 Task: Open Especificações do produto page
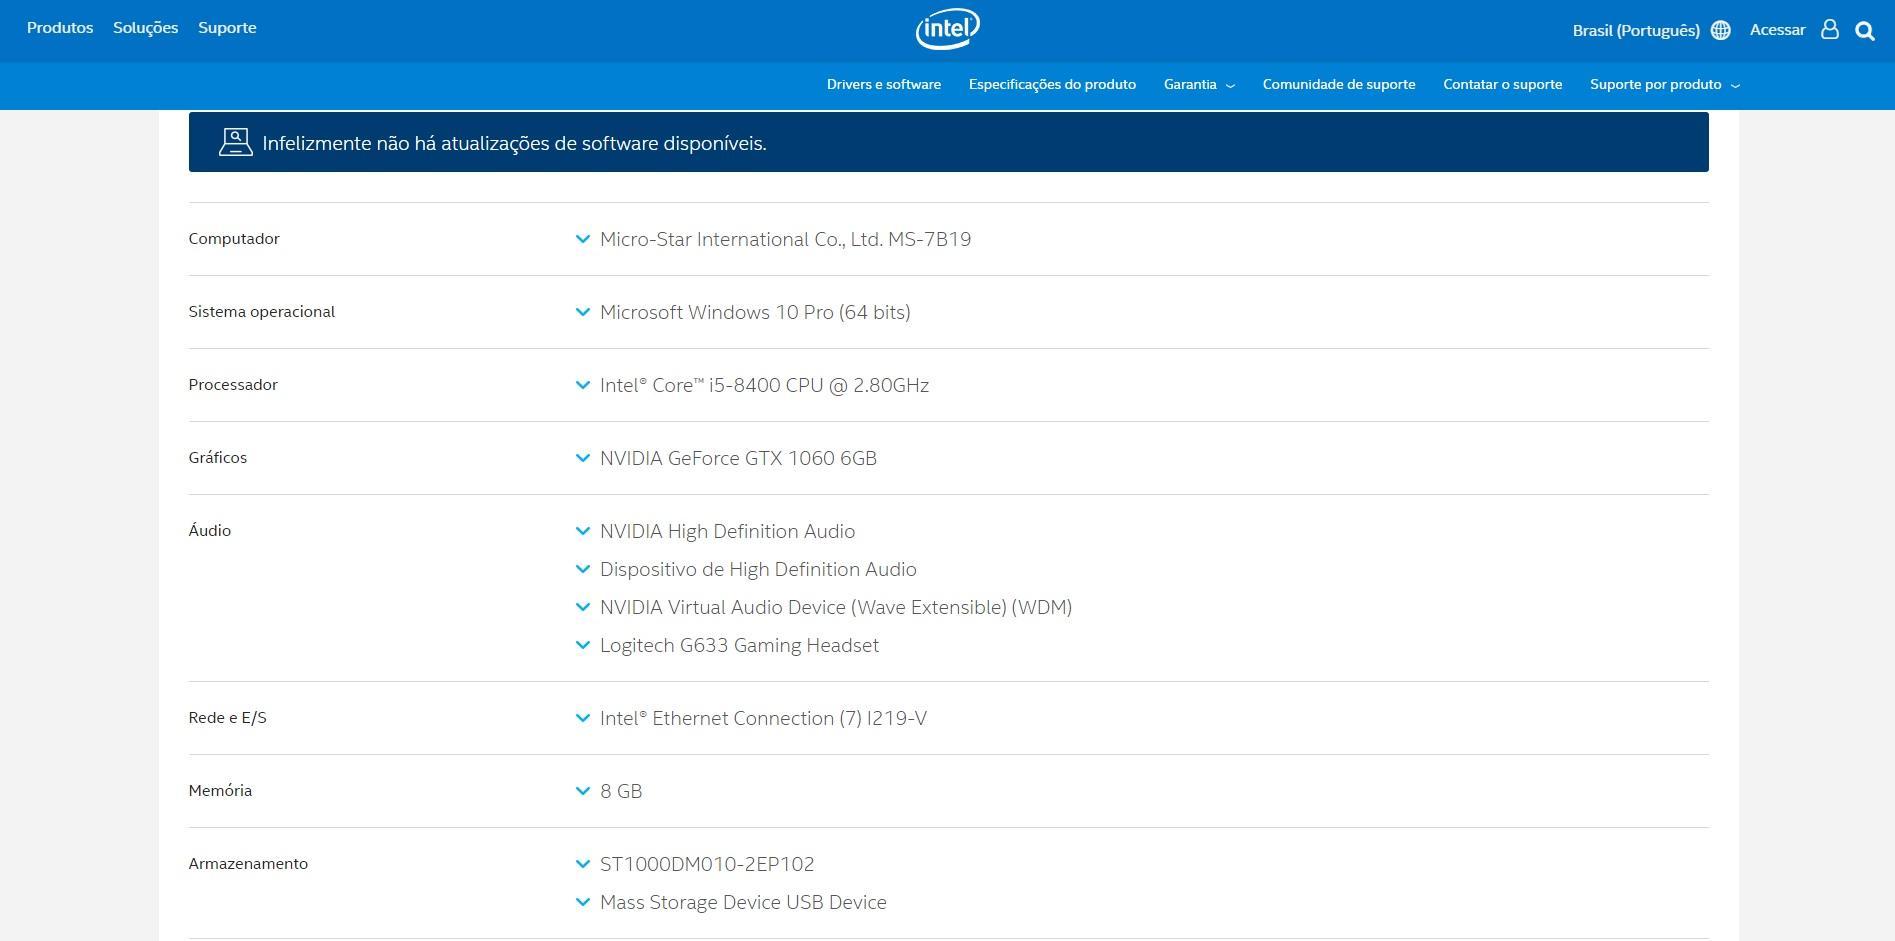(1052, 85)
